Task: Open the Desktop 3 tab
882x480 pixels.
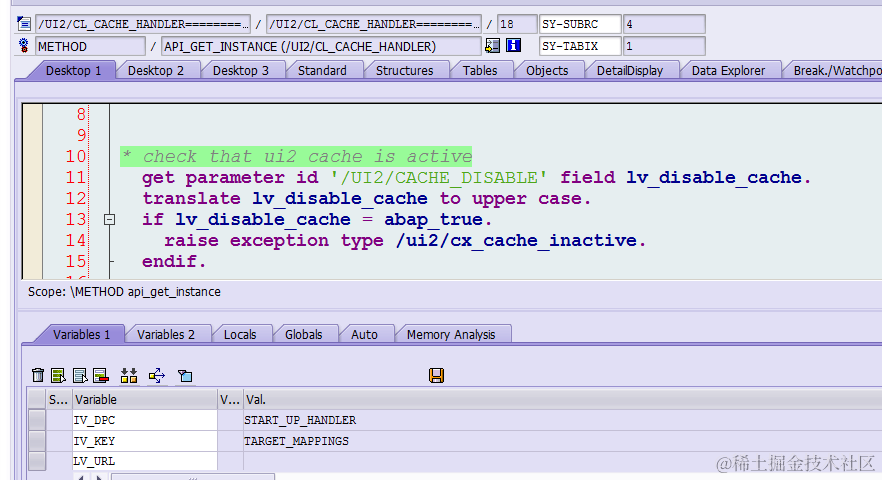Action: coord(241,70)
